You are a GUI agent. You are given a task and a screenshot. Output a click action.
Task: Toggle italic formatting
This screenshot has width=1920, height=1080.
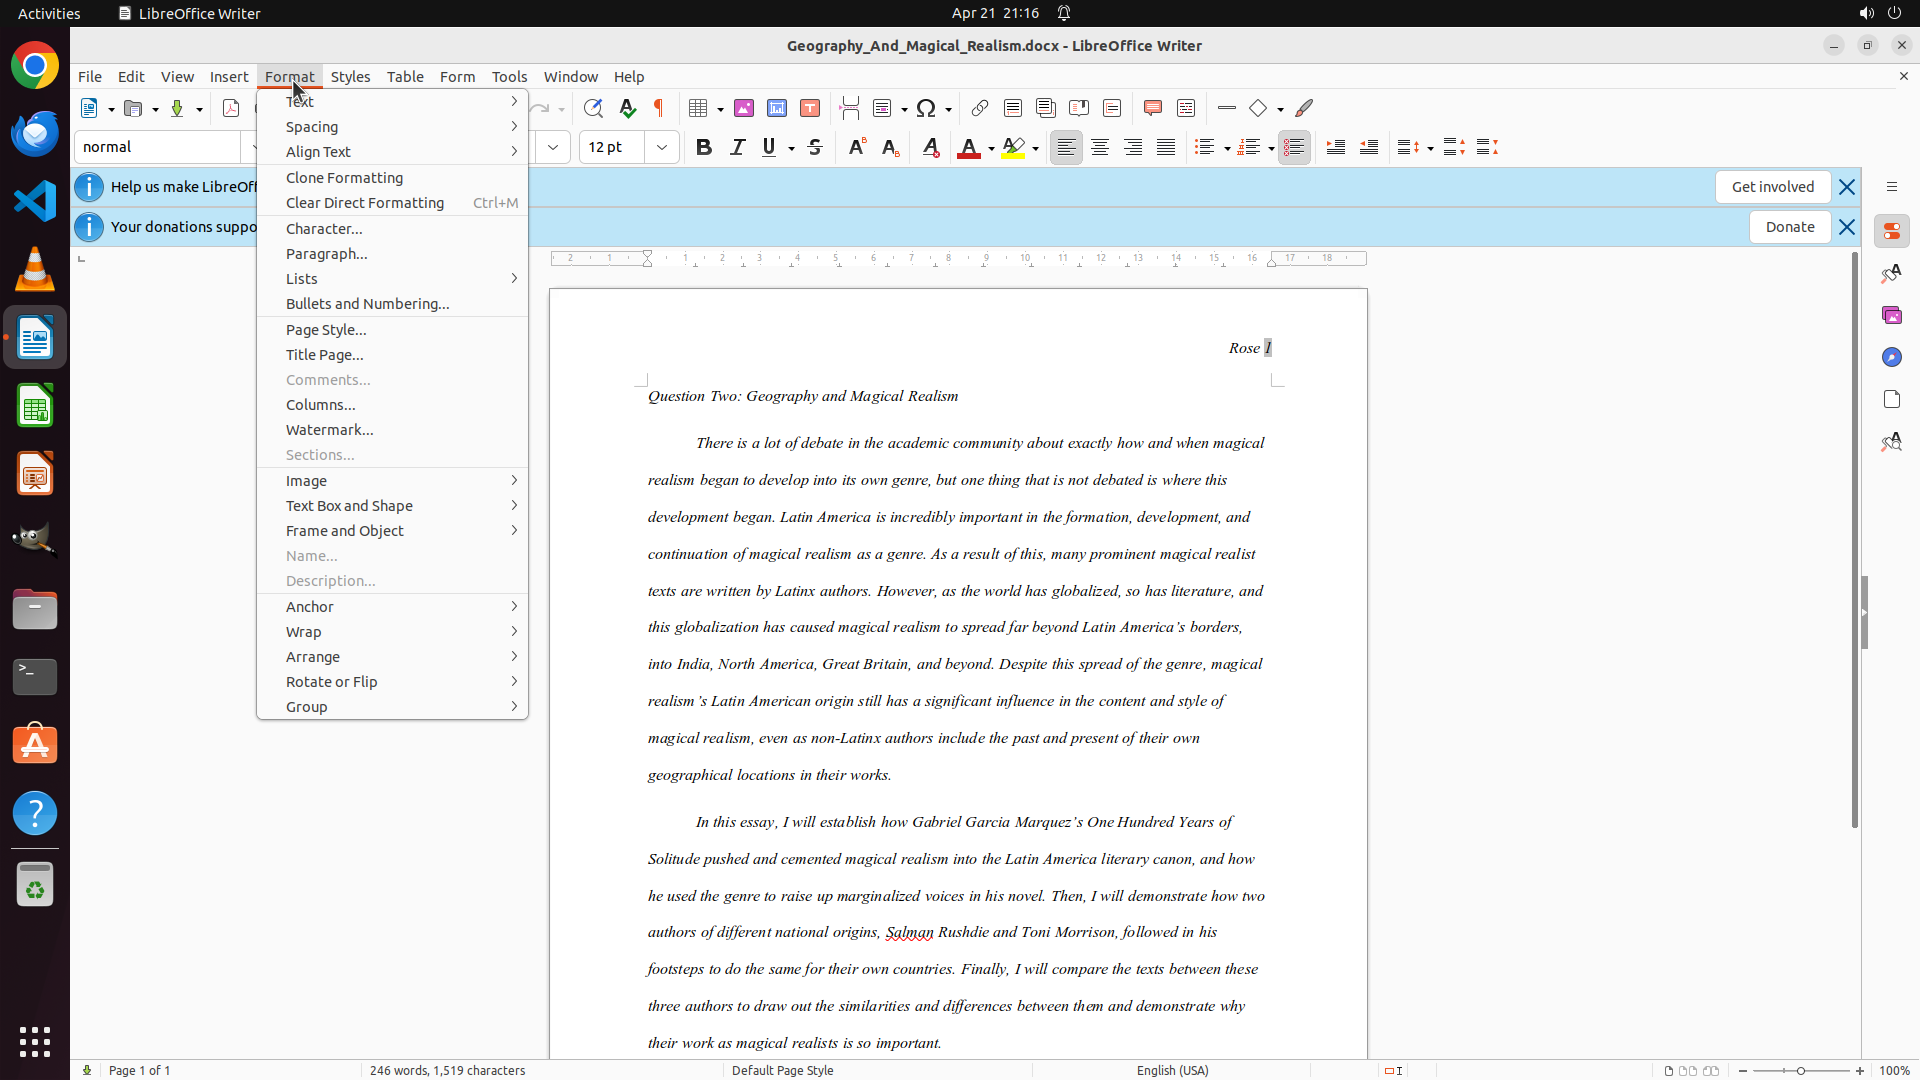click(x=737, y=147)
